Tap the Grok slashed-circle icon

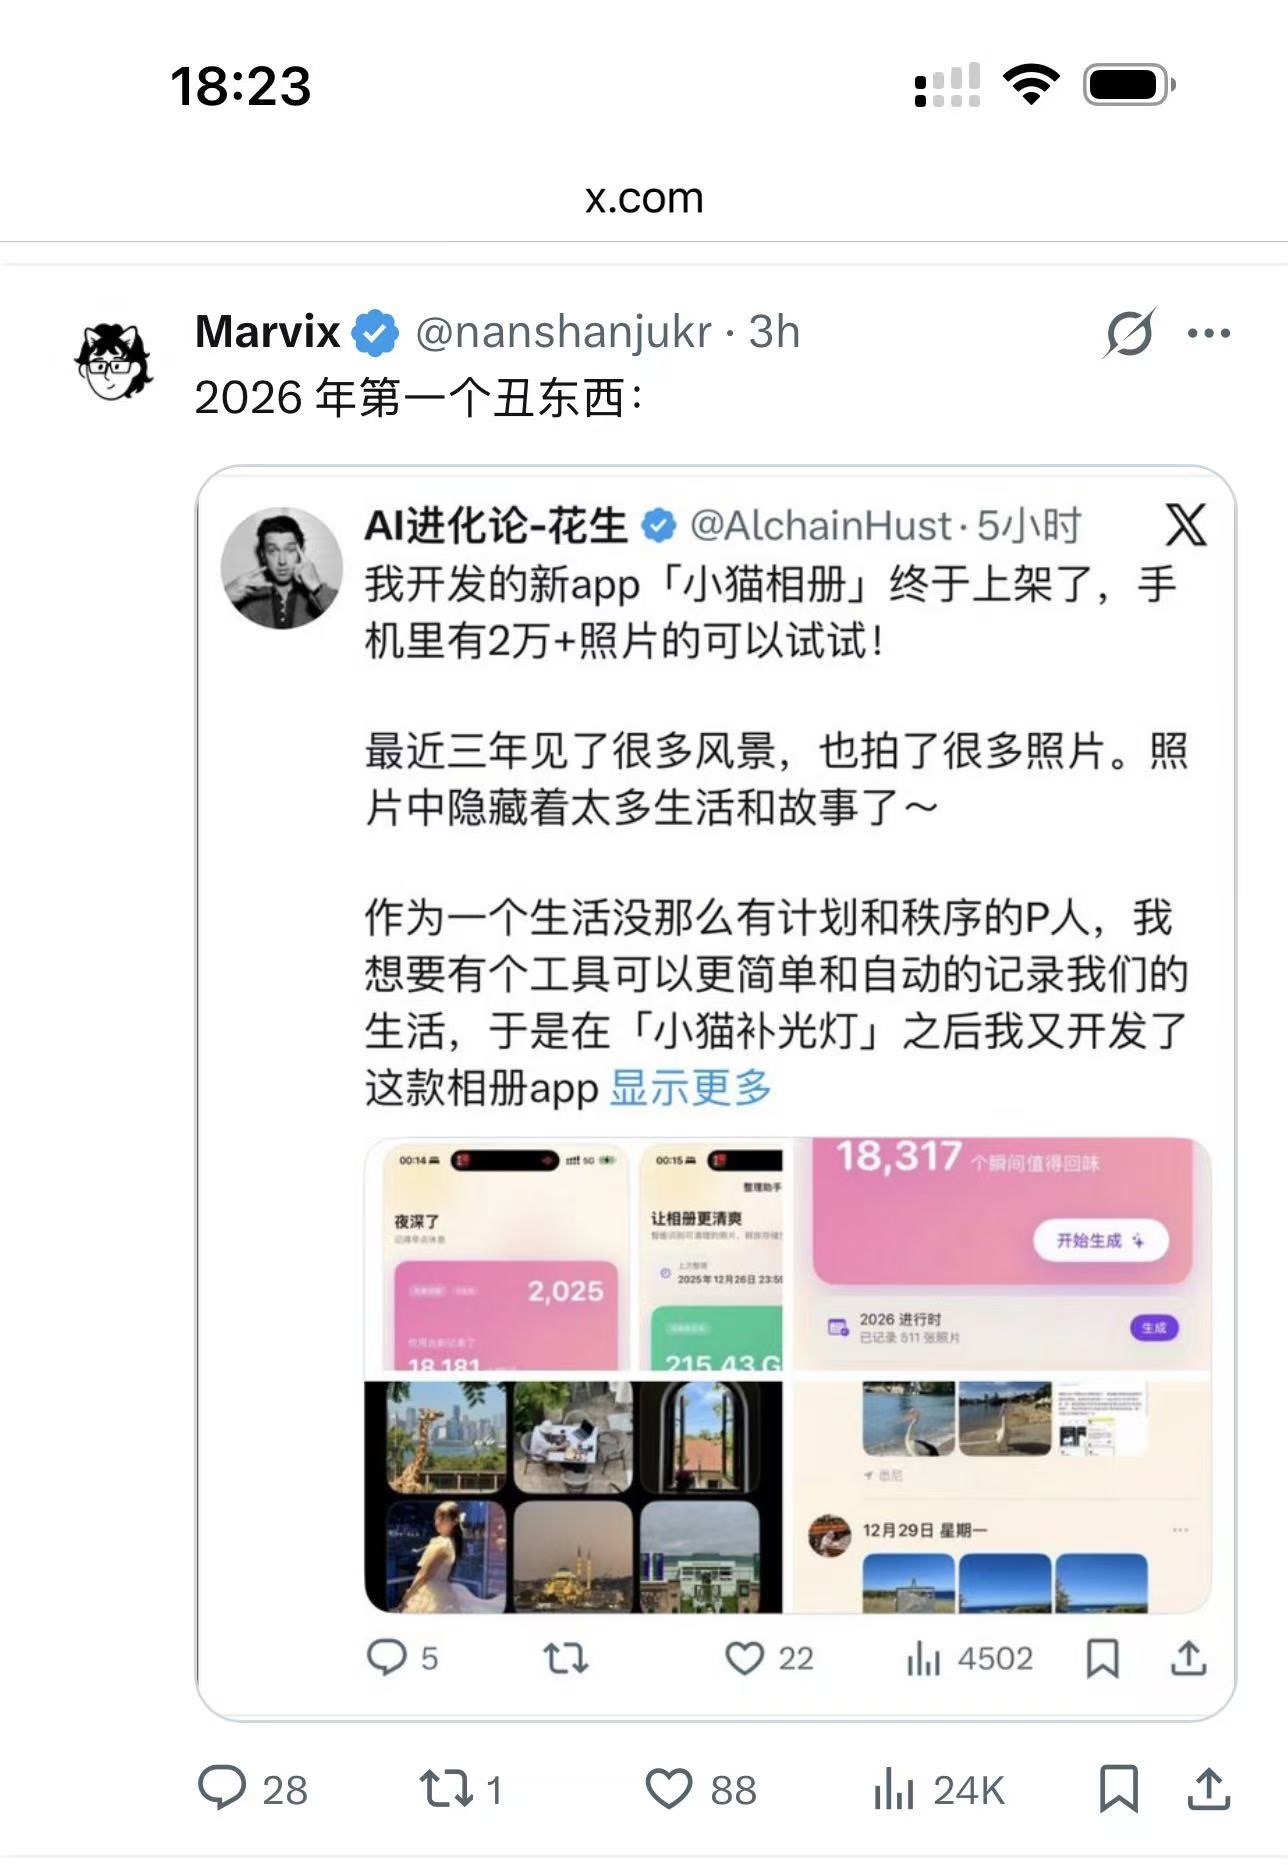[x=1130, y=333]
